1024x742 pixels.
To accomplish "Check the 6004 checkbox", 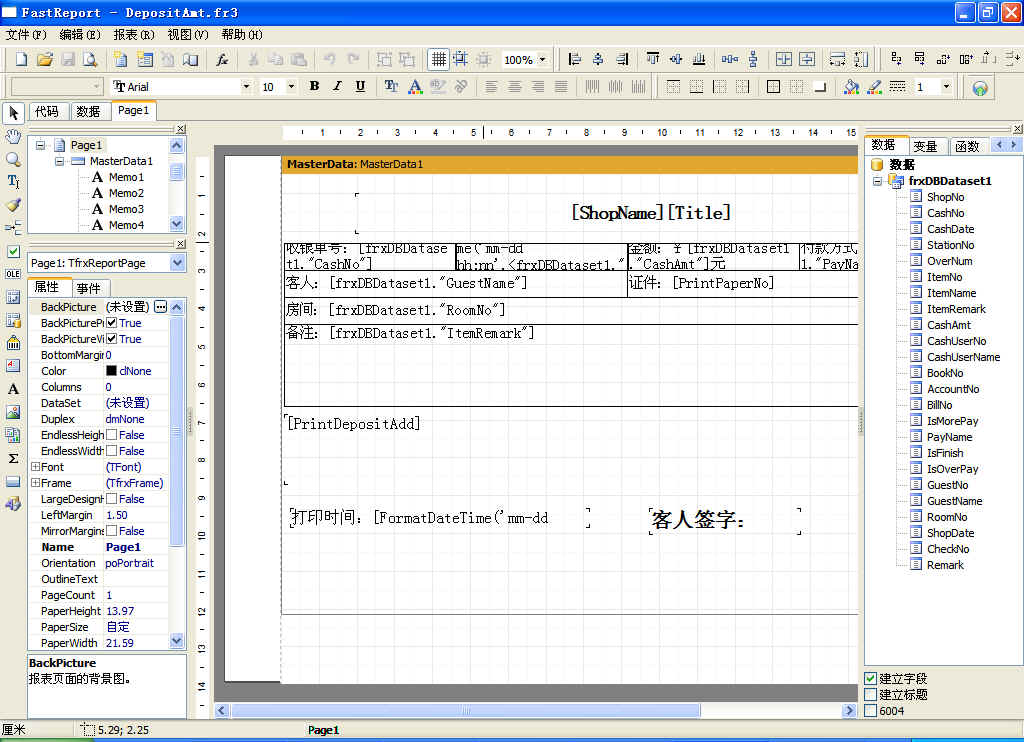I will click(871, 711).
